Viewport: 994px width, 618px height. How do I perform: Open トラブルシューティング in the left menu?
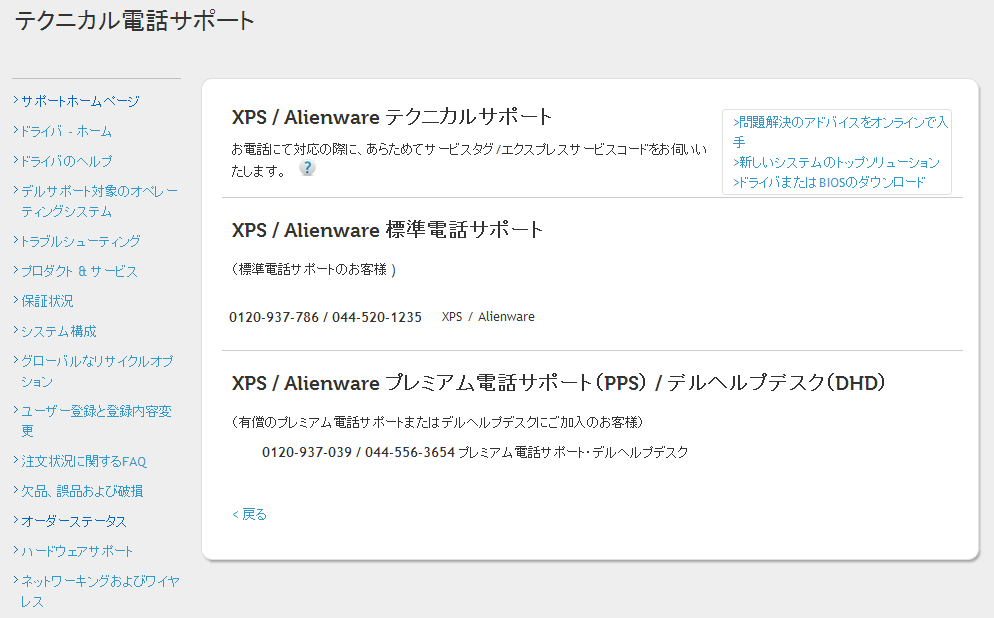coord(80,241)
